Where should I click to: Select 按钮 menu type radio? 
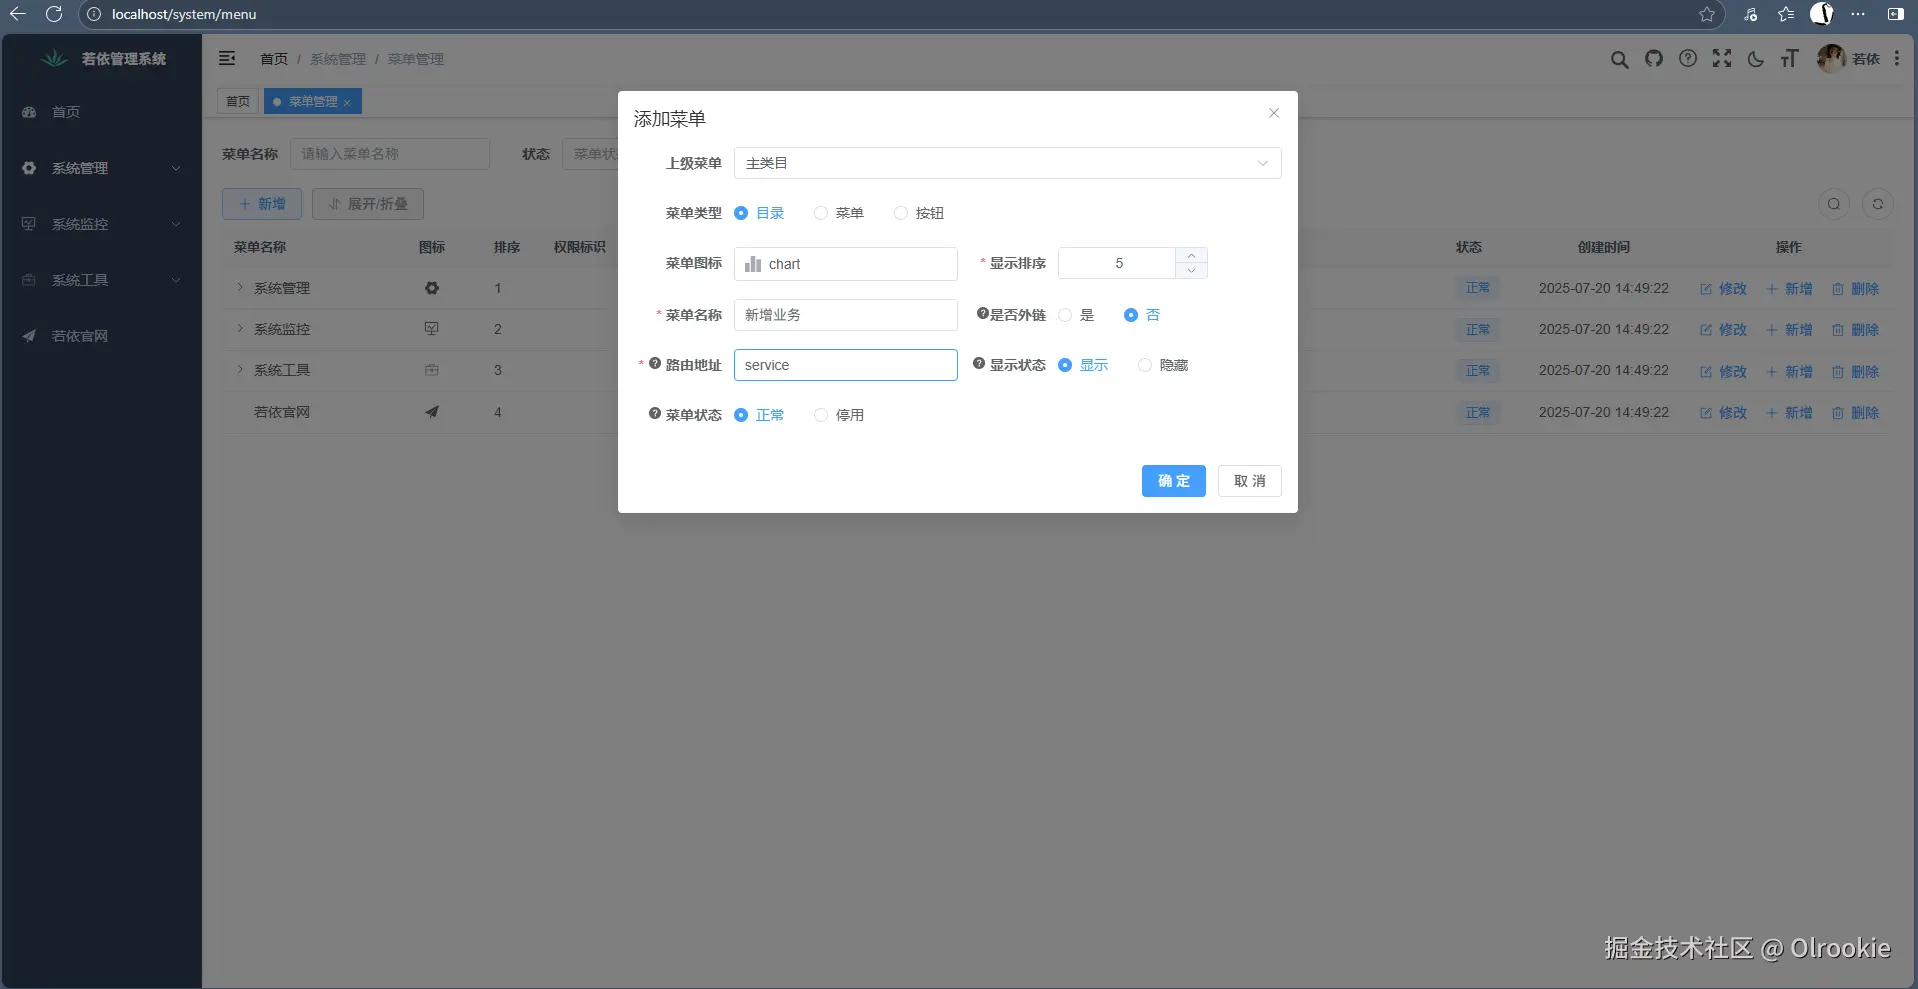(919, 213)
